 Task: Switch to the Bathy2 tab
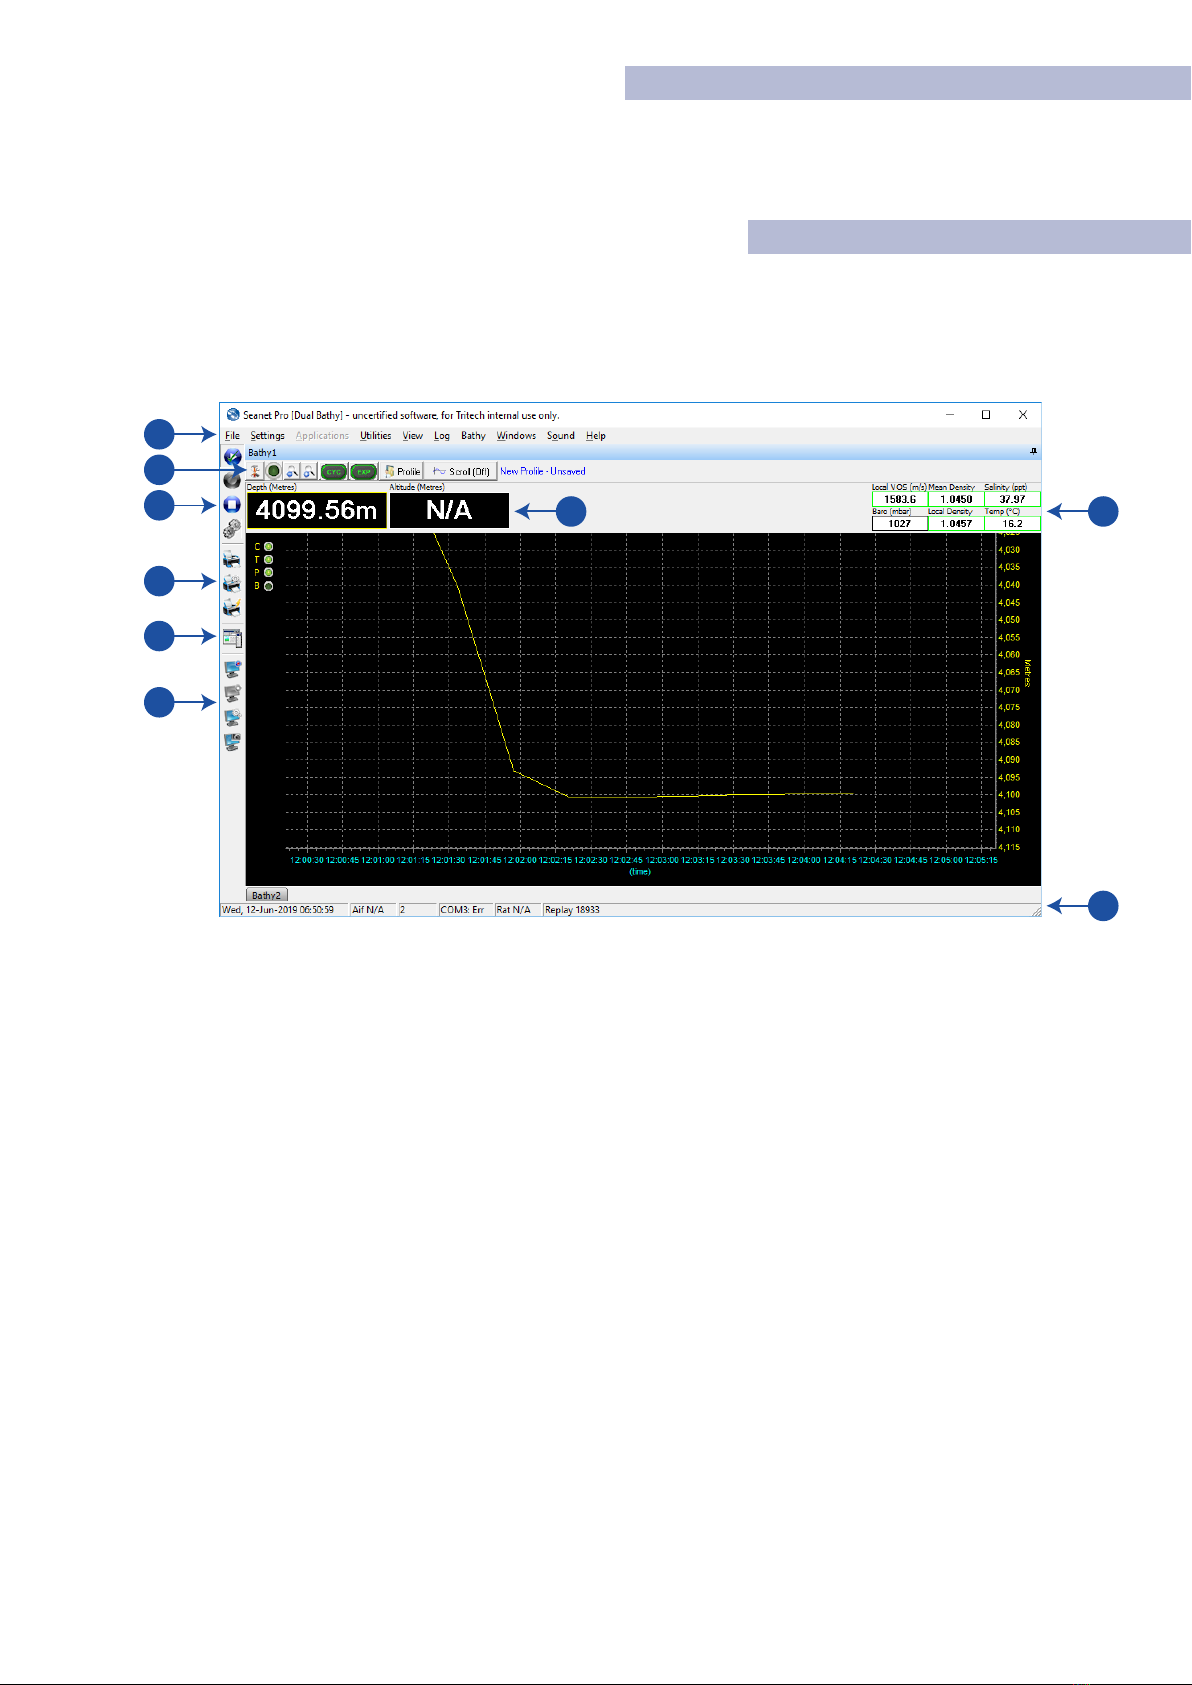(267, 896)
